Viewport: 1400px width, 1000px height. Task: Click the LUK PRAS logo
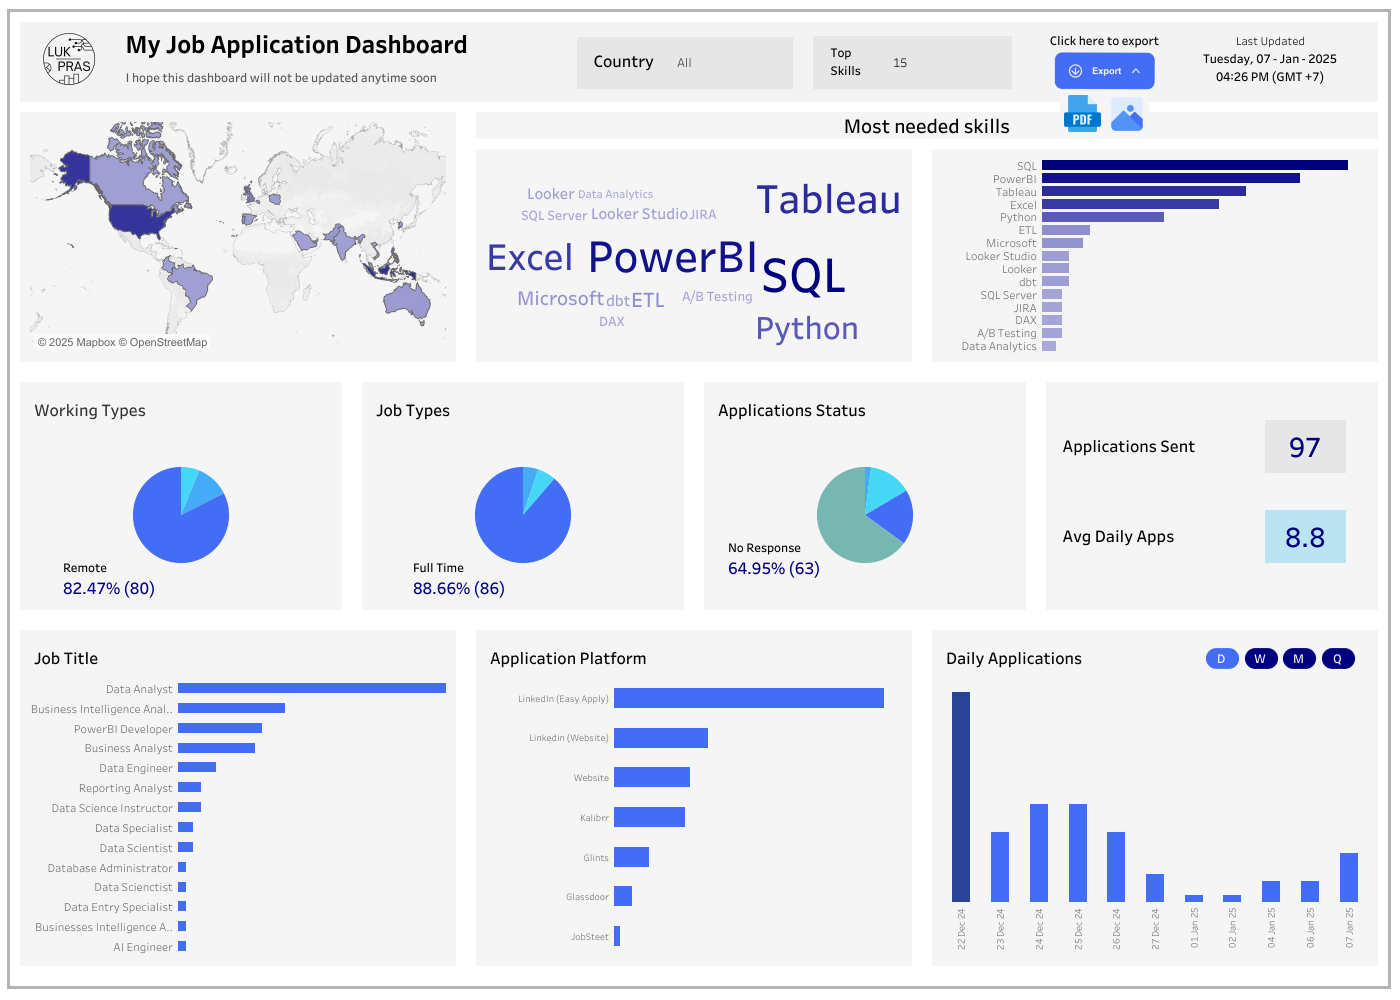click(69, 59)
